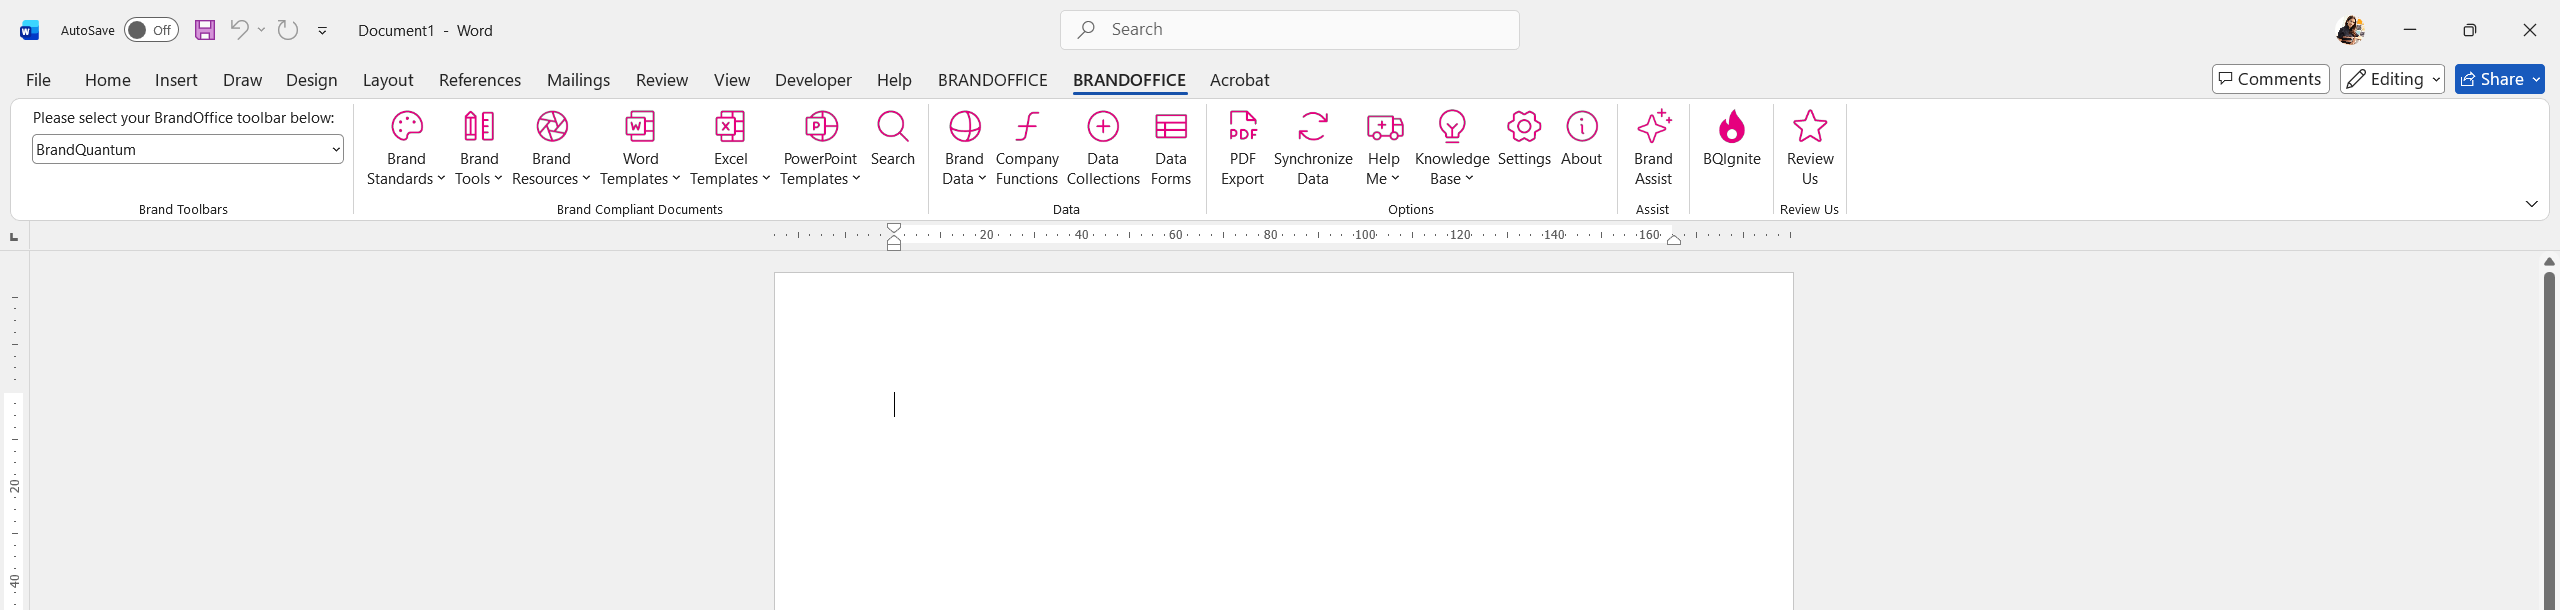This screenshot has height=610, width=2560.
Task: Redo the last action
Action: [x=288, y=30]
